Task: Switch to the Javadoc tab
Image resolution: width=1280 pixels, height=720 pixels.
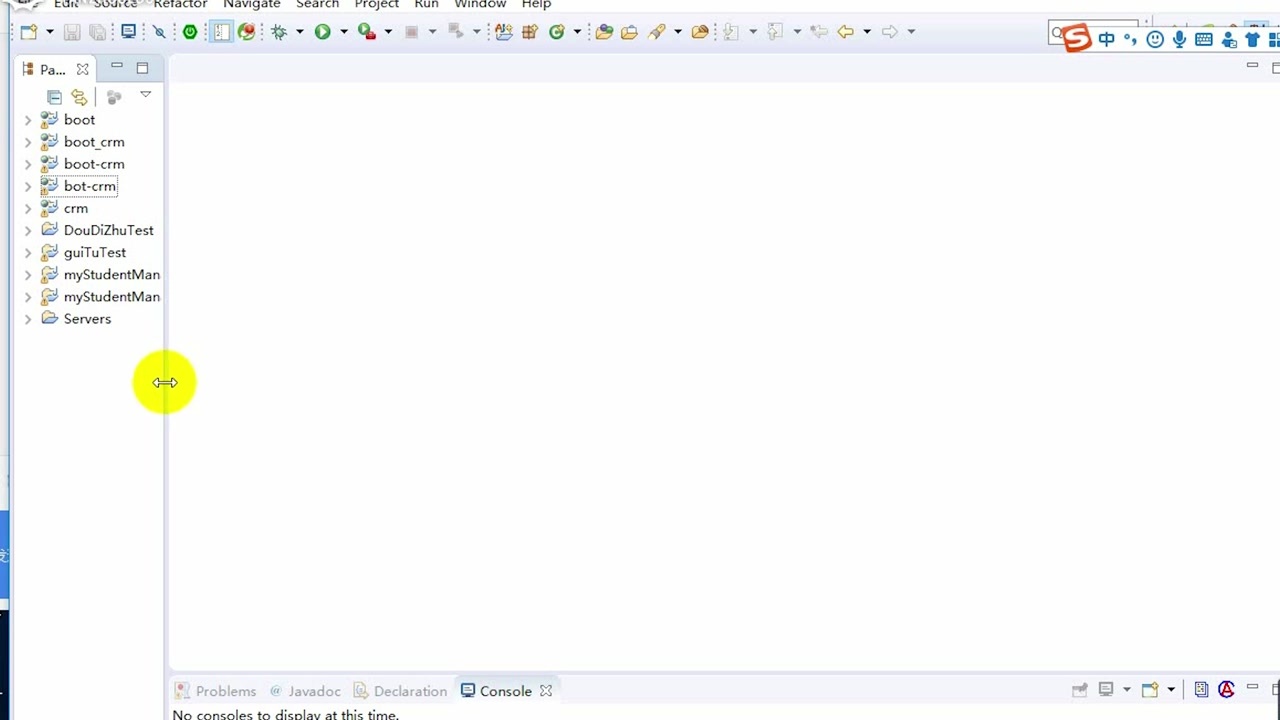Action: click(305, 691)
